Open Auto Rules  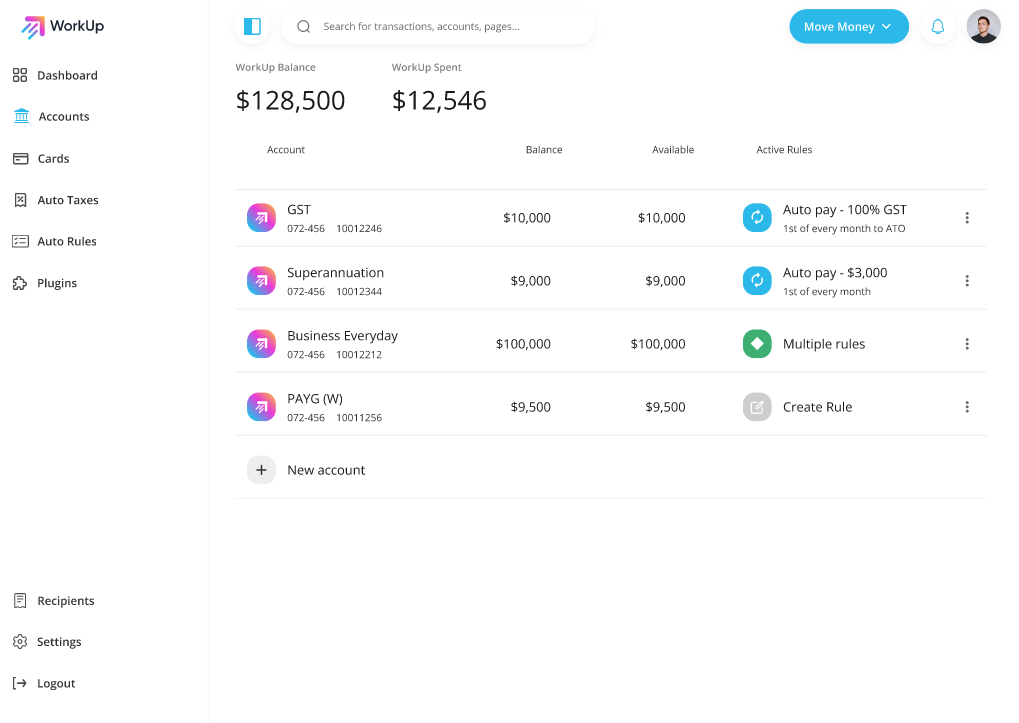[x=67, y=242]
